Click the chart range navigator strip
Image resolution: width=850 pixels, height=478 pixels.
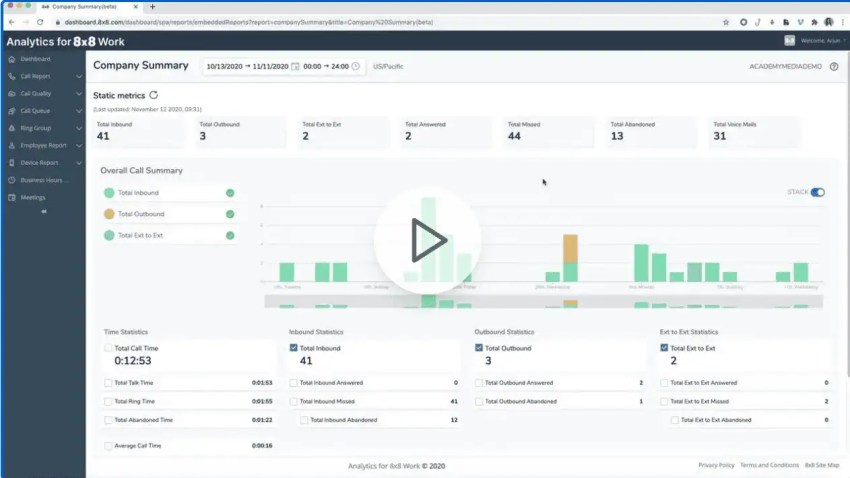coord(543,302)
